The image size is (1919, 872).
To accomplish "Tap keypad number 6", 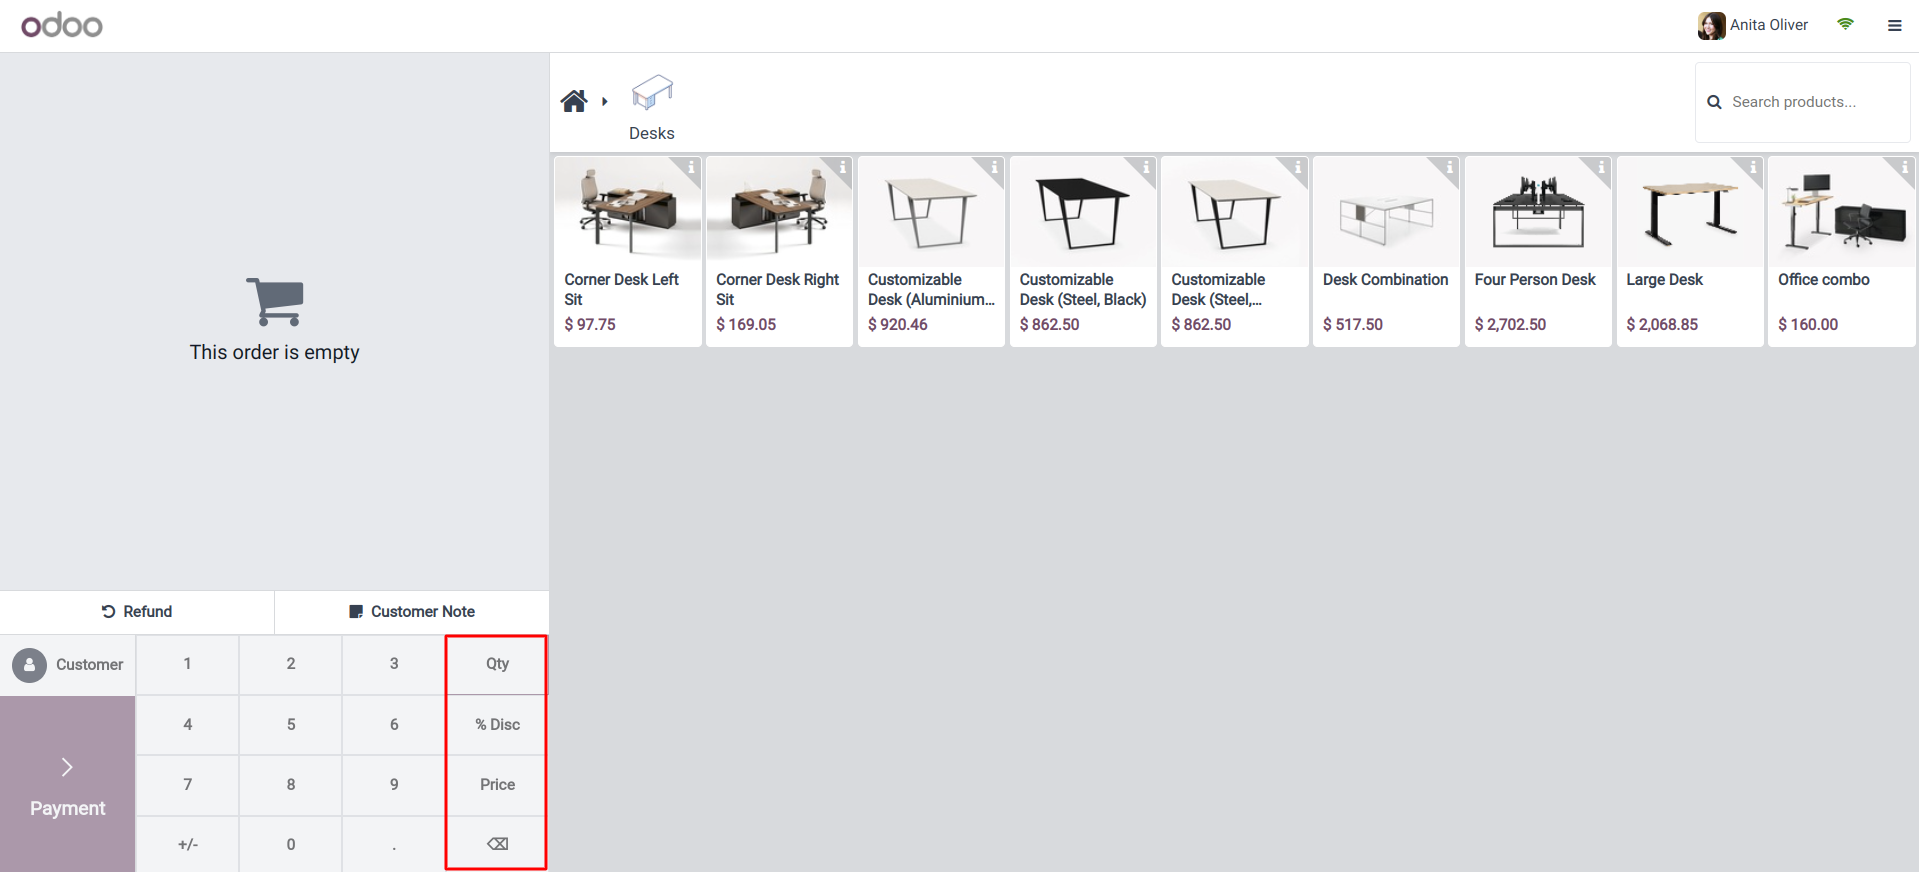I will pos(394,725).
